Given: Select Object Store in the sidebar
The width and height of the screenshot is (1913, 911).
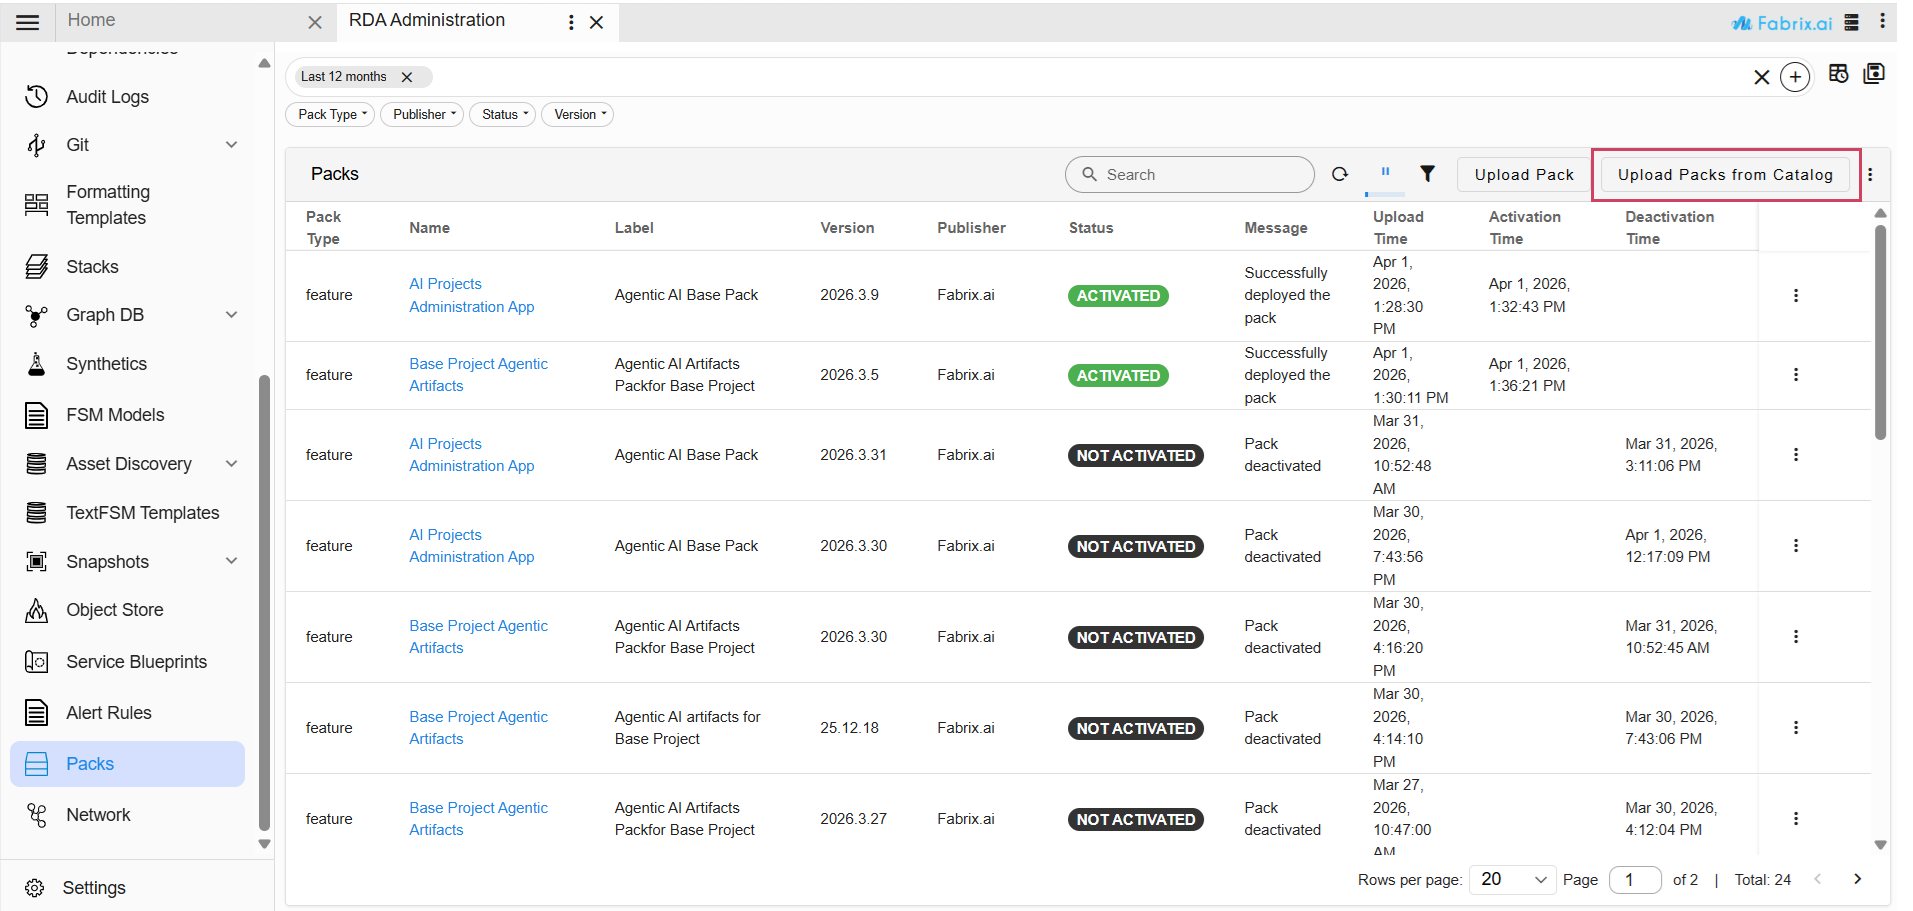Looking at the screenshot, I should [114, 609].
